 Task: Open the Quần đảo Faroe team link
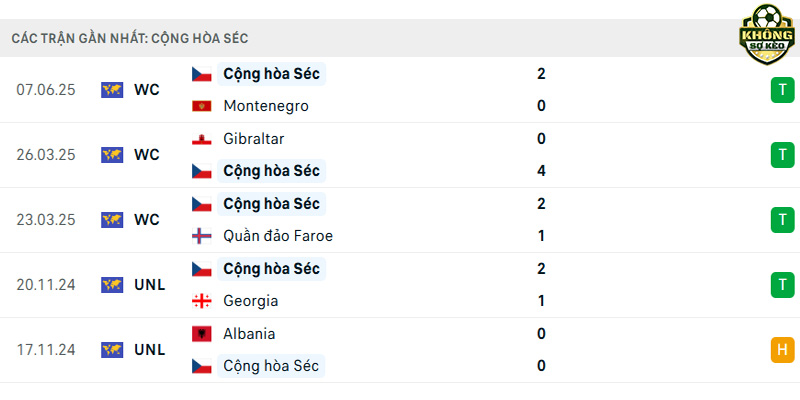click(x=278, y=236)
